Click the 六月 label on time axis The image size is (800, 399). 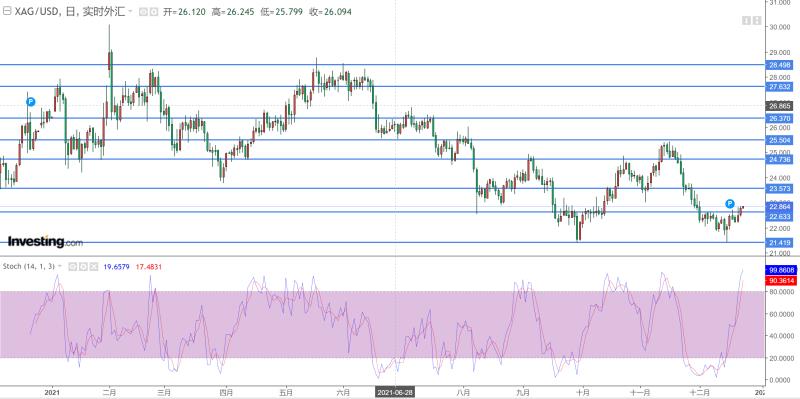click(343, 392)
